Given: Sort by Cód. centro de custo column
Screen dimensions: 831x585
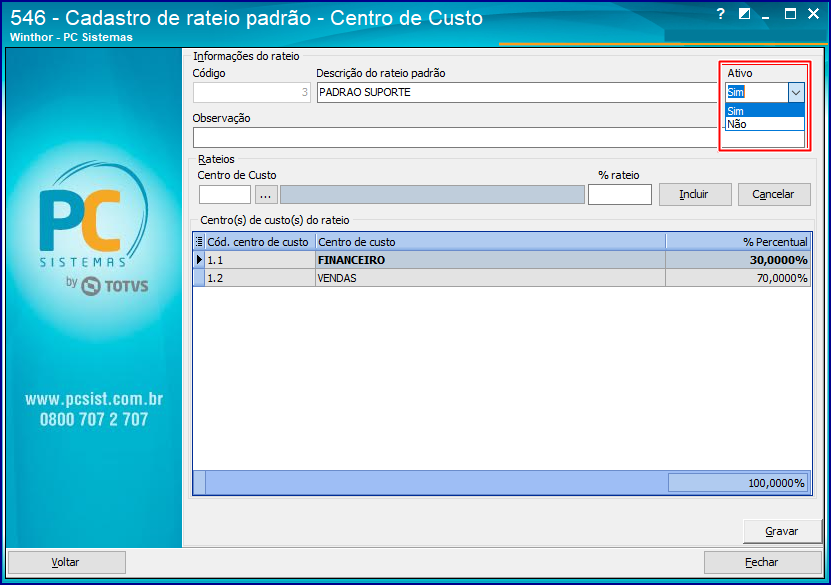Looking at the screenshot, I should tap(260, 242).
